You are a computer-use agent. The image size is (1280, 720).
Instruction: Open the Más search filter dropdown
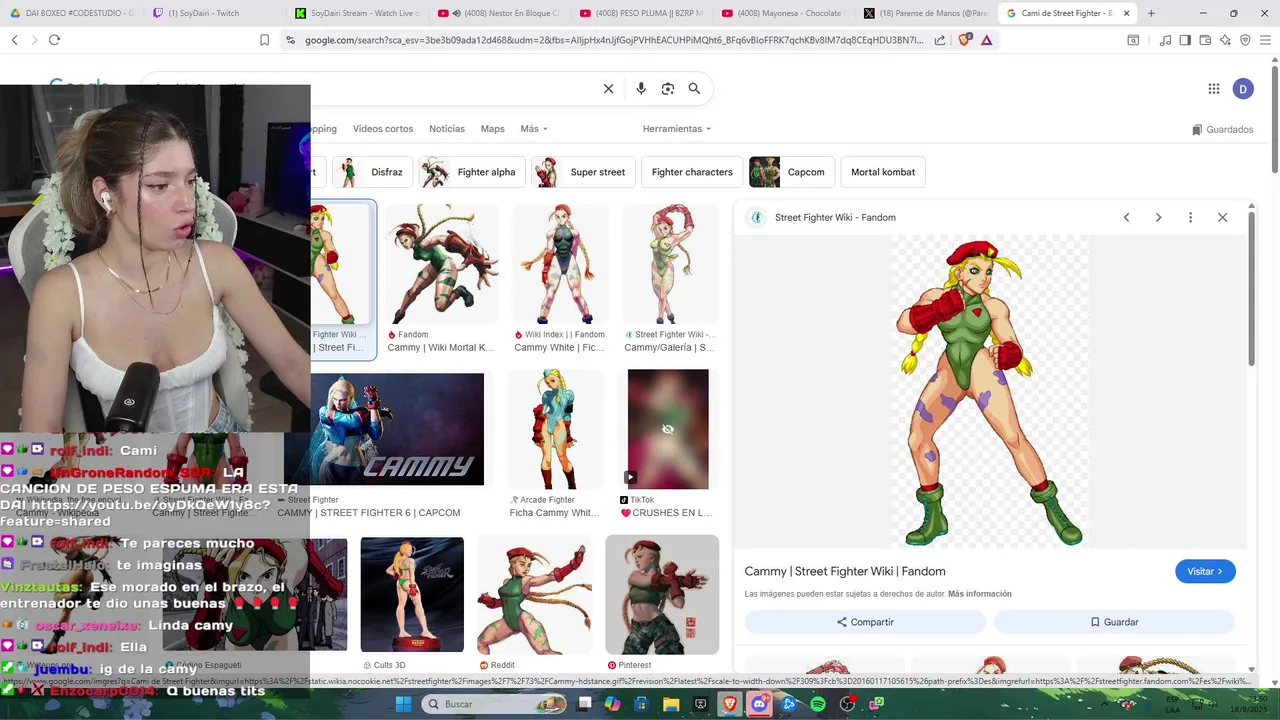[x=533, y=129]
